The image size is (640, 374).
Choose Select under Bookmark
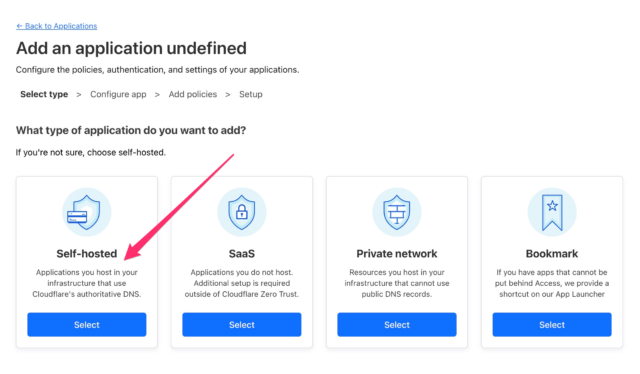[x=552, y=325]
